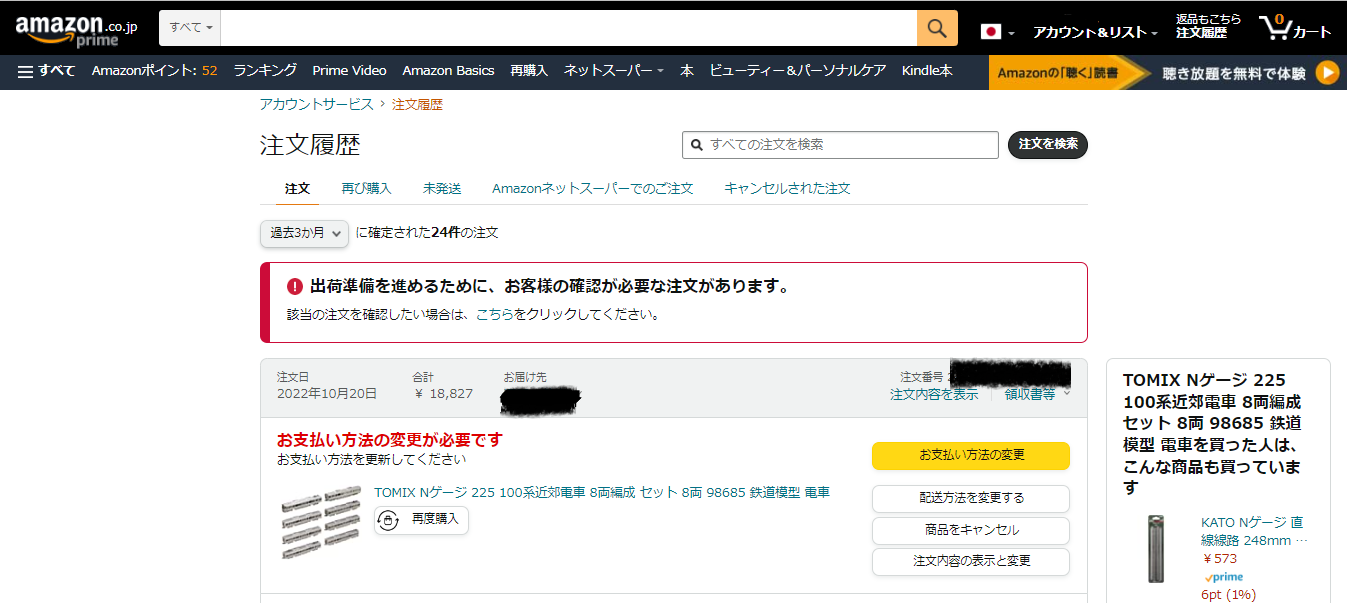Click 注文内容の表示と変更 button

971,562
